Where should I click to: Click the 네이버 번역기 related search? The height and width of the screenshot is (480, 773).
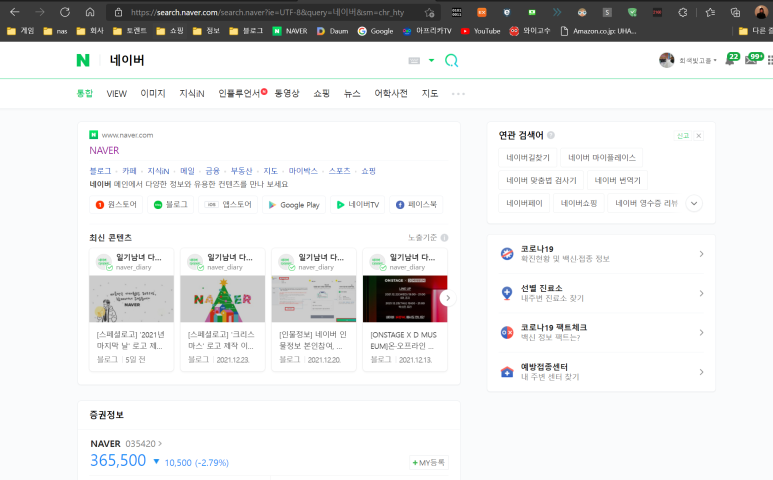[x=617, y=180]
